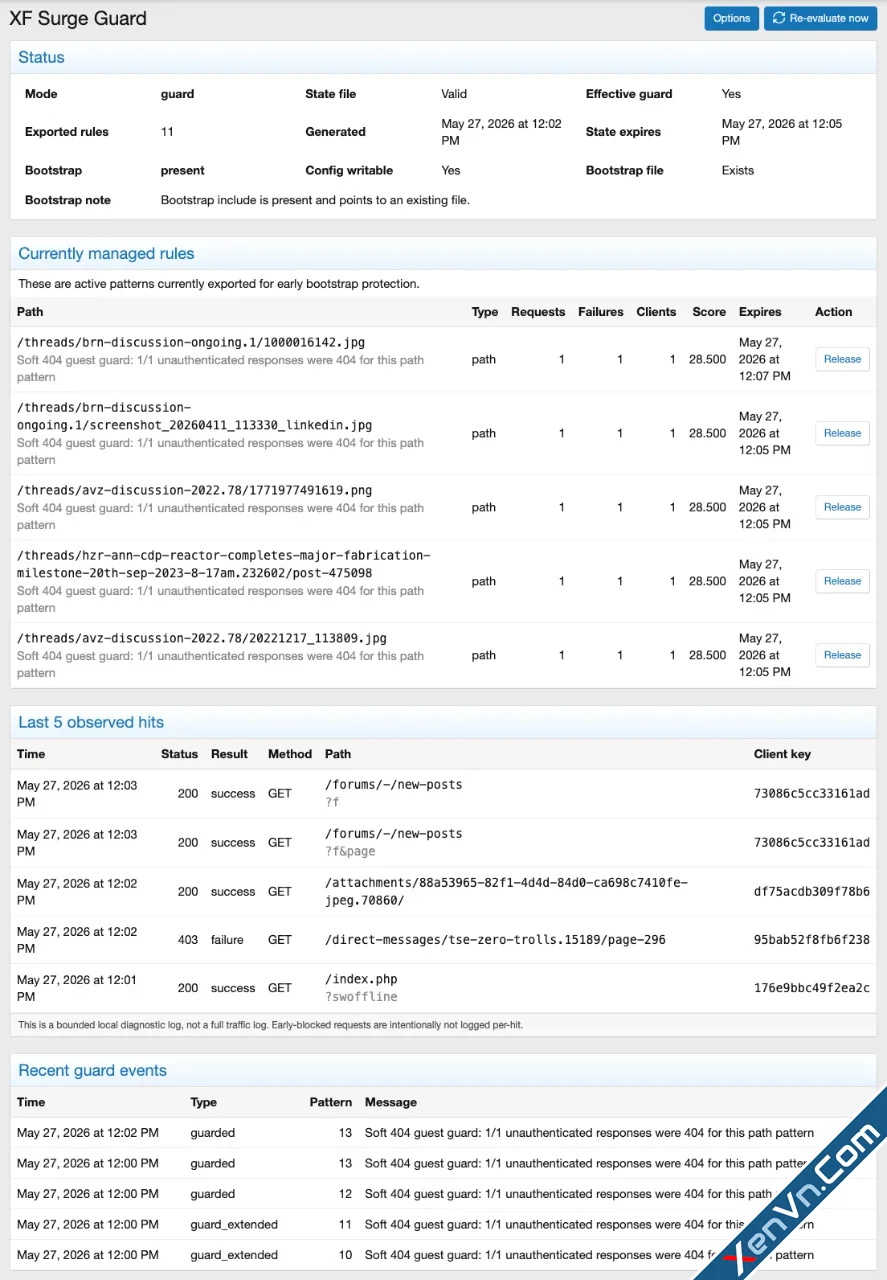Release rule for hzr-ann-cdp-reactor post-475098 path
The height and width of the screenshot is (1280, 887).
point(842,581)
